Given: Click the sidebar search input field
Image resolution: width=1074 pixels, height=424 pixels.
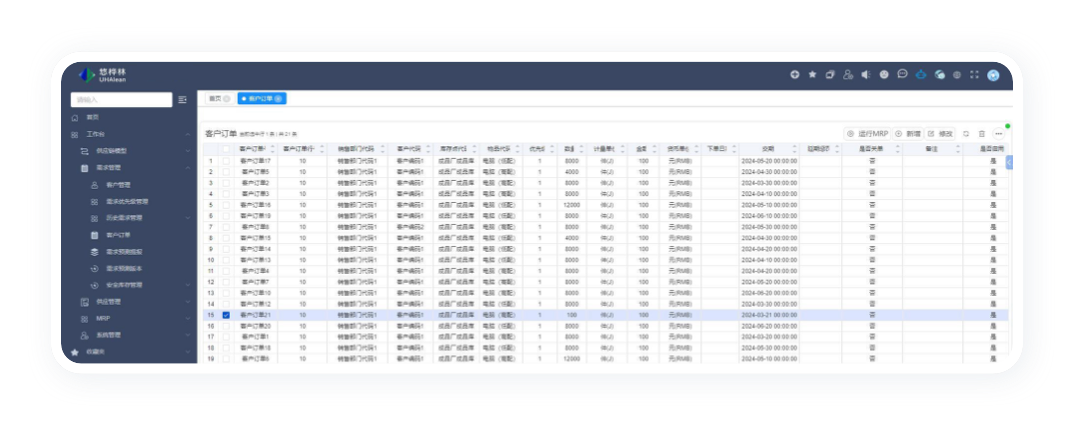Looking at the screenshot, I should 121,100.
